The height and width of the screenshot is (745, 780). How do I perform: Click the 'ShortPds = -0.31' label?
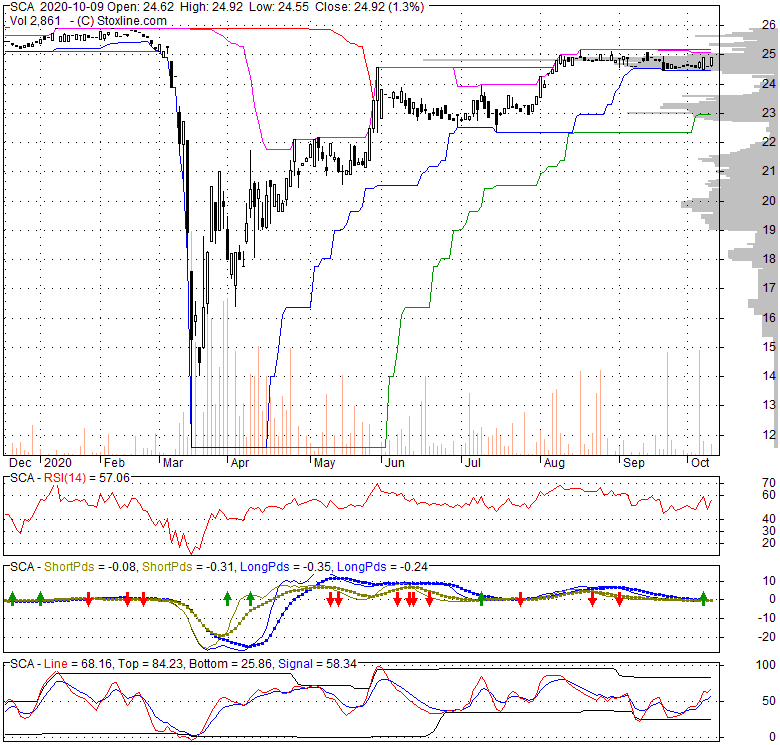pyautogui.click(x=188, y=567)
